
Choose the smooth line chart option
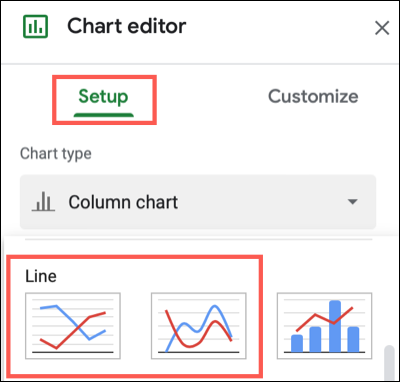coord(199,326)
